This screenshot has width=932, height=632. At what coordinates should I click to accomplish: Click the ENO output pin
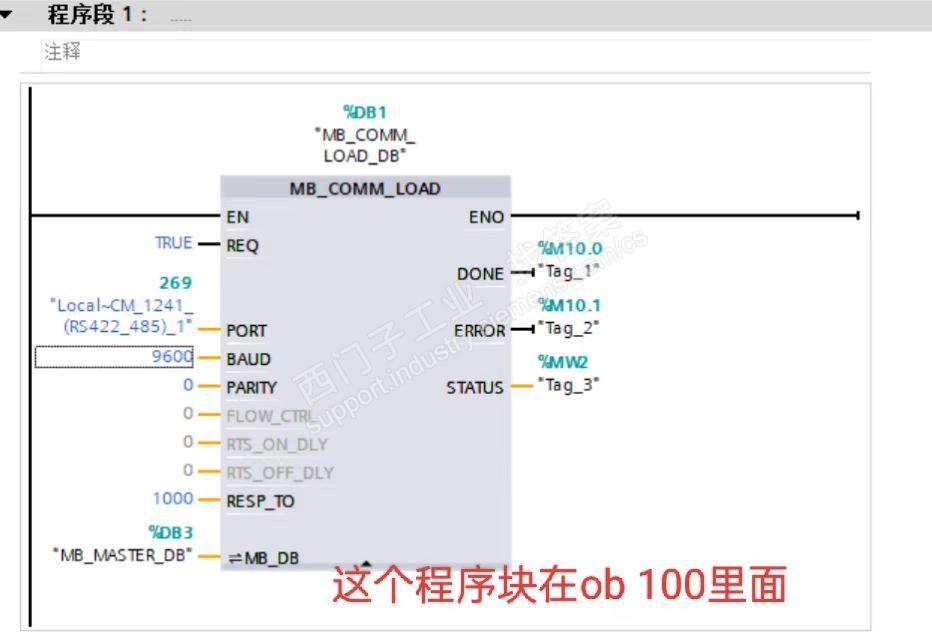click(486, 217)
